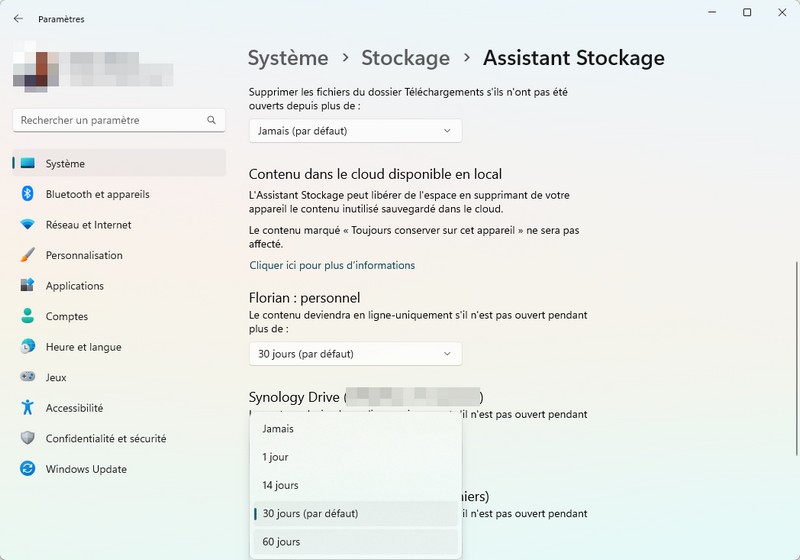The height and width of the screenshot is (560, 800).
Task: Click the Windows Update sync icon
Action: (x=28, y=469)
